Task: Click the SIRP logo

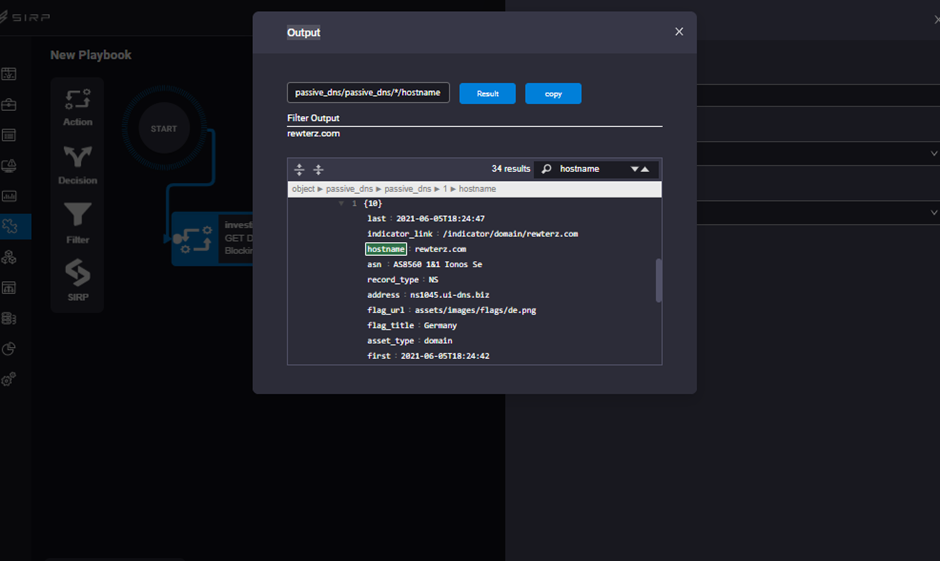Action: tap(25, 17)
